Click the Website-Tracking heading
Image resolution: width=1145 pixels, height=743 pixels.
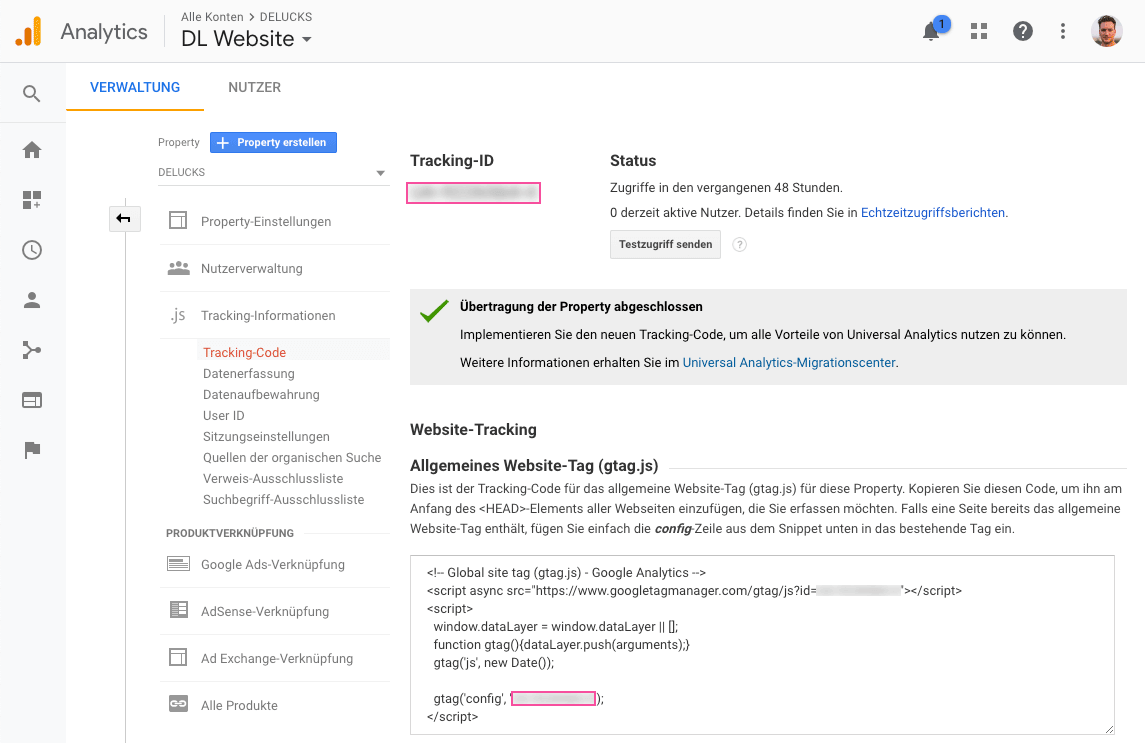tap(473, 430)
